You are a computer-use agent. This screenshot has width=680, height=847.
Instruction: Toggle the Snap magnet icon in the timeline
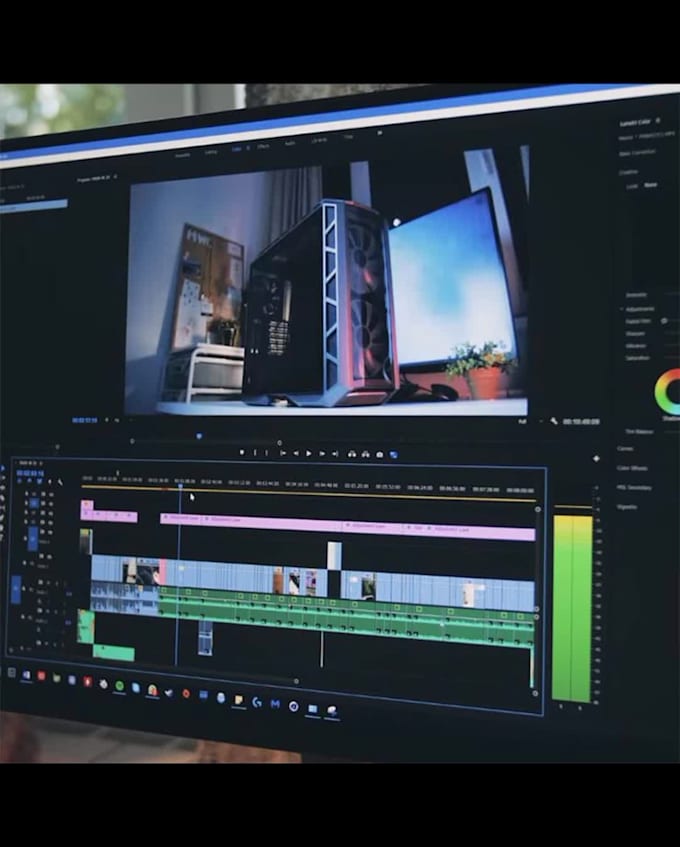[30, 481]
